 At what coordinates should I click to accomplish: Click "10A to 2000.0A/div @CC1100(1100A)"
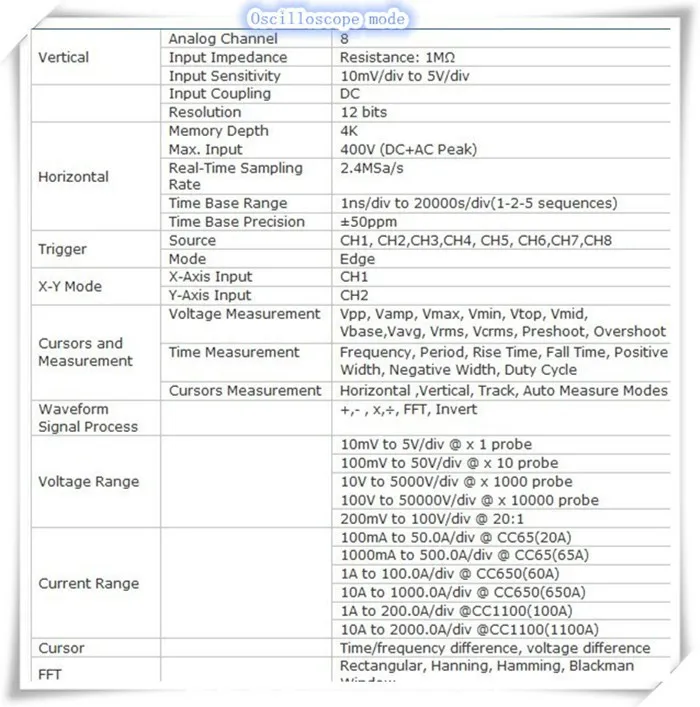469,629
